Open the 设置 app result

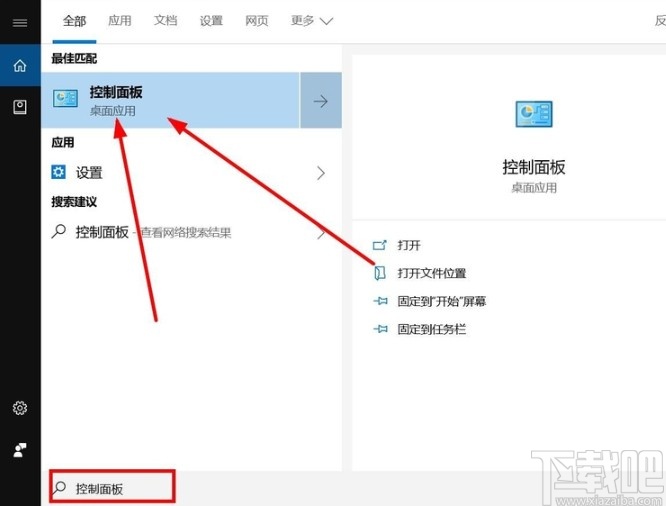[x=191, y=173]
